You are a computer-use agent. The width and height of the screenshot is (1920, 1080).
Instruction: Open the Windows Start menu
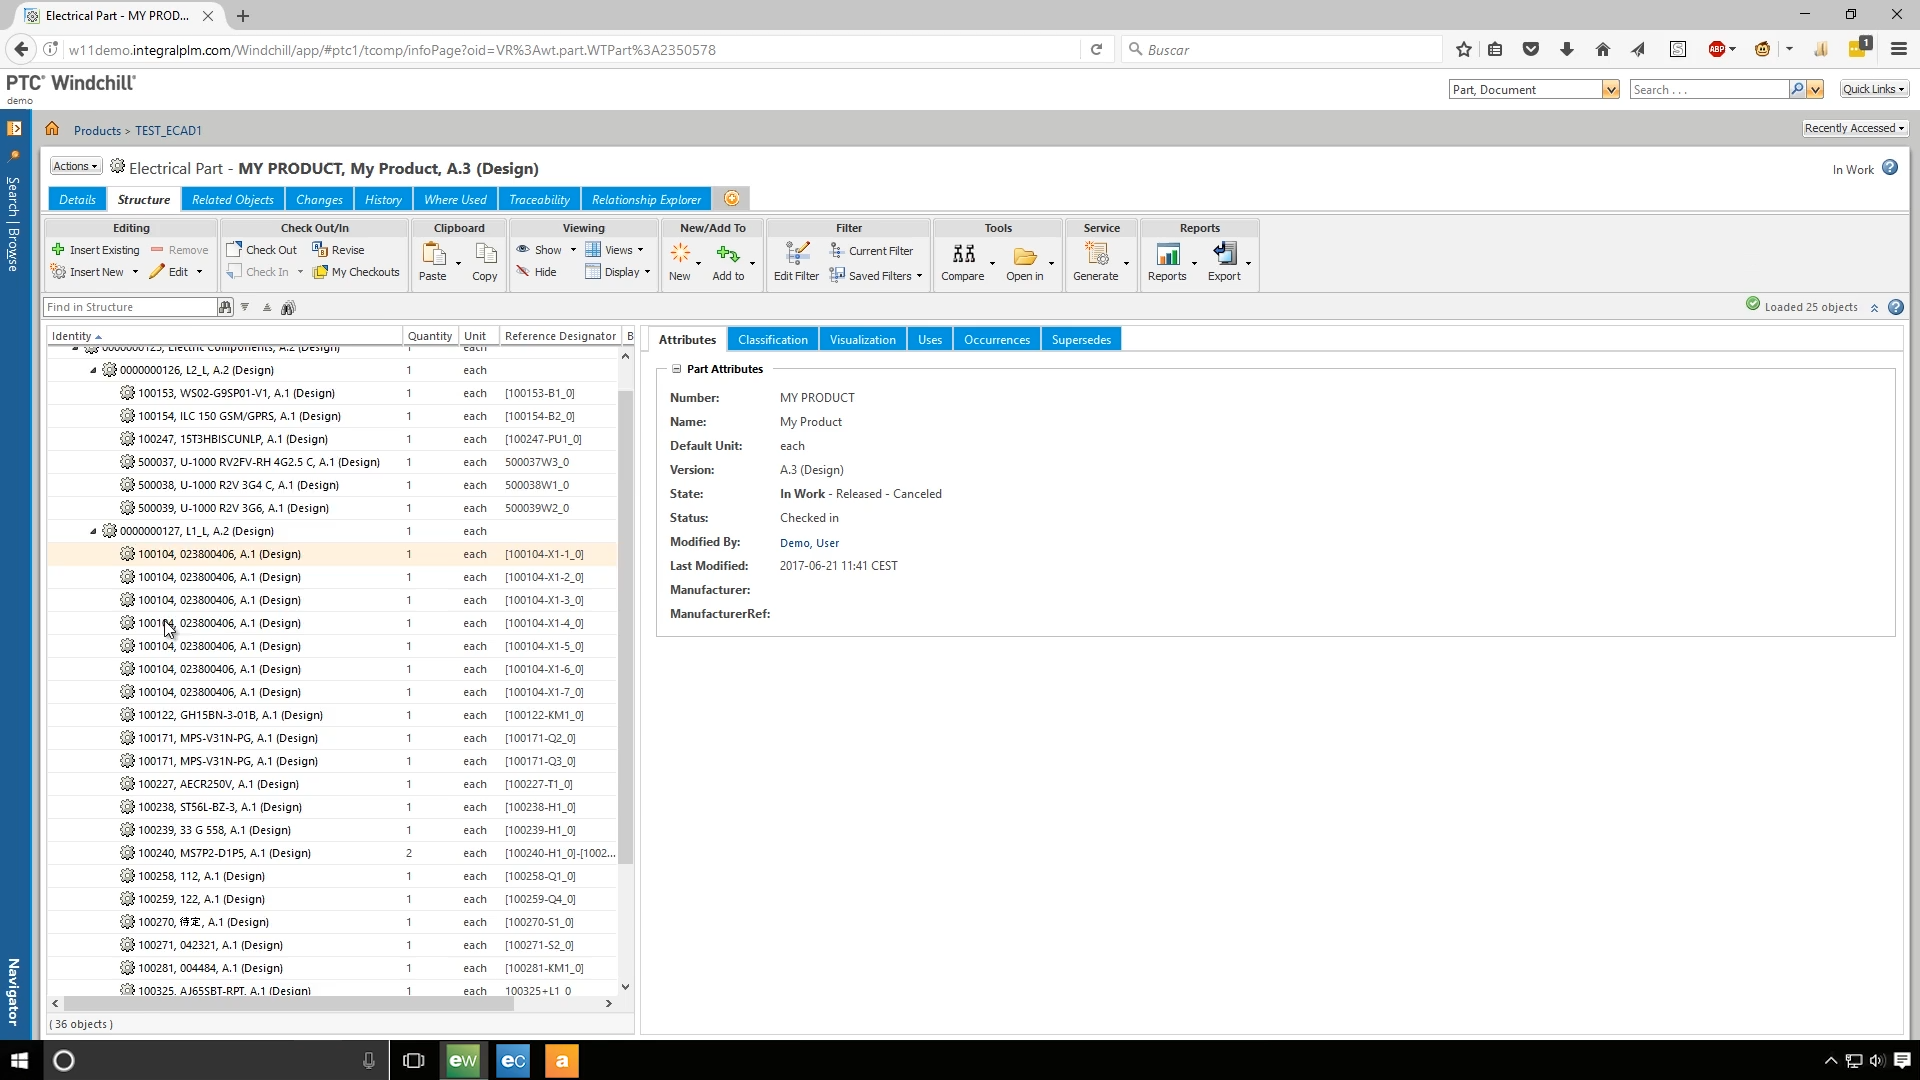coord(19,1060)
